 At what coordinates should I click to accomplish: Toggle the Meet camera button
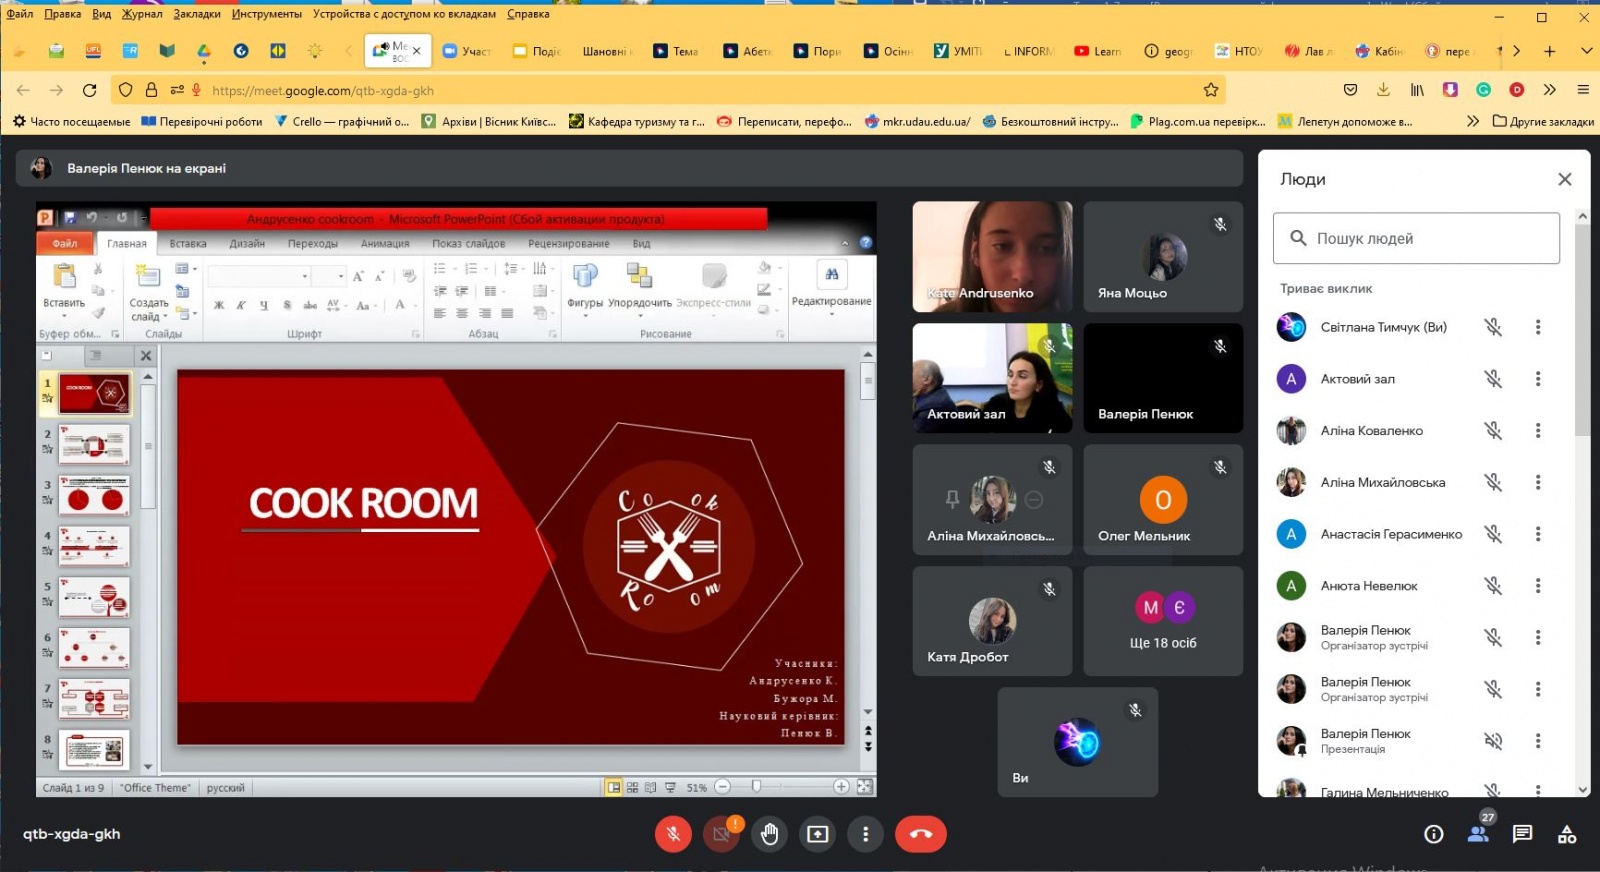[x=721, y=834]
